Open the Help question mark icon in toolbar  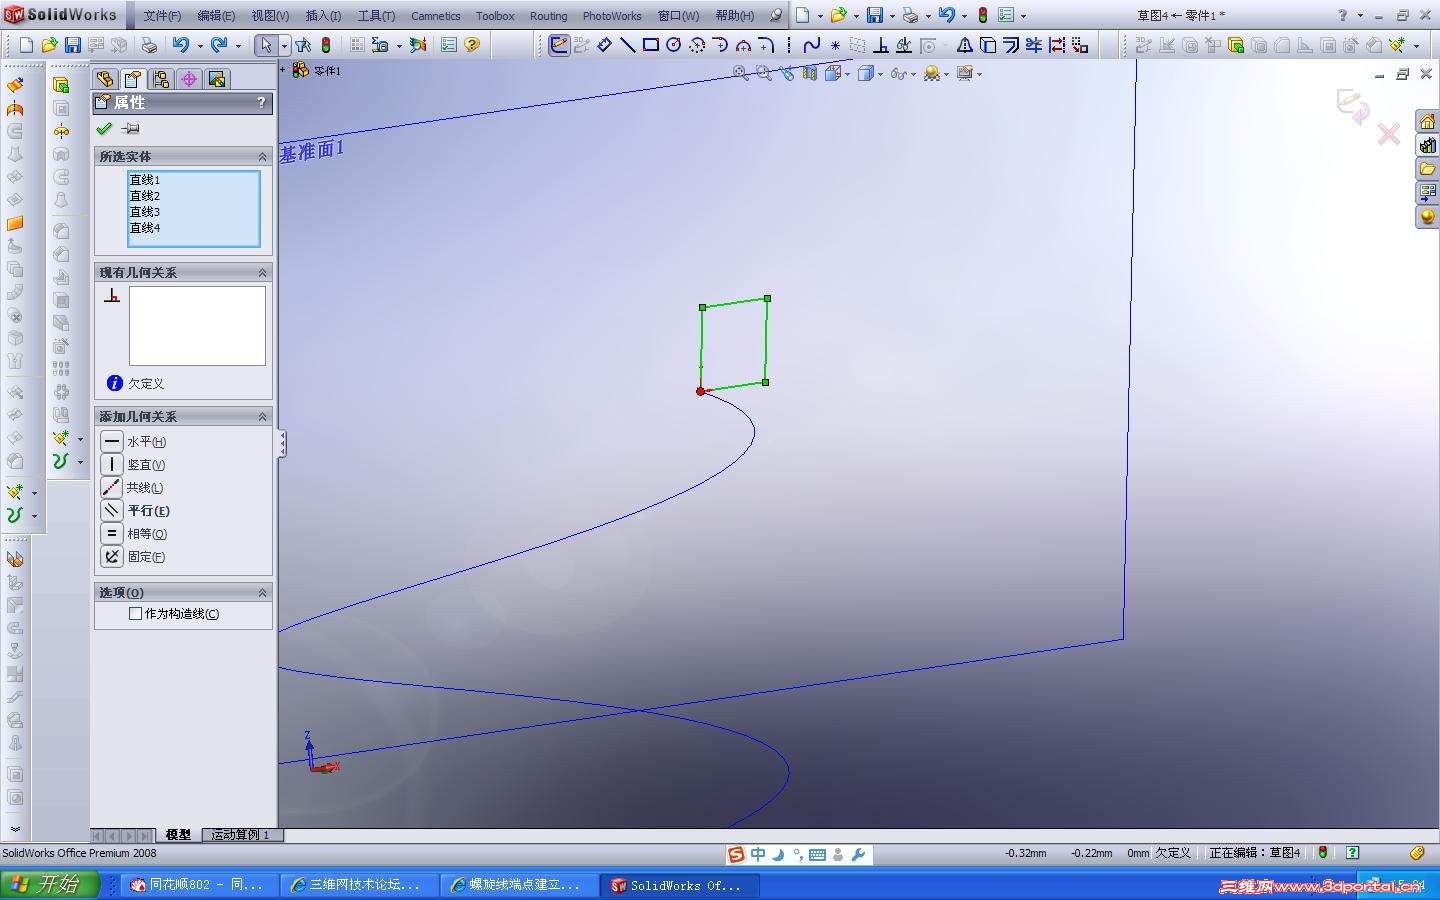tap(472, 45)
